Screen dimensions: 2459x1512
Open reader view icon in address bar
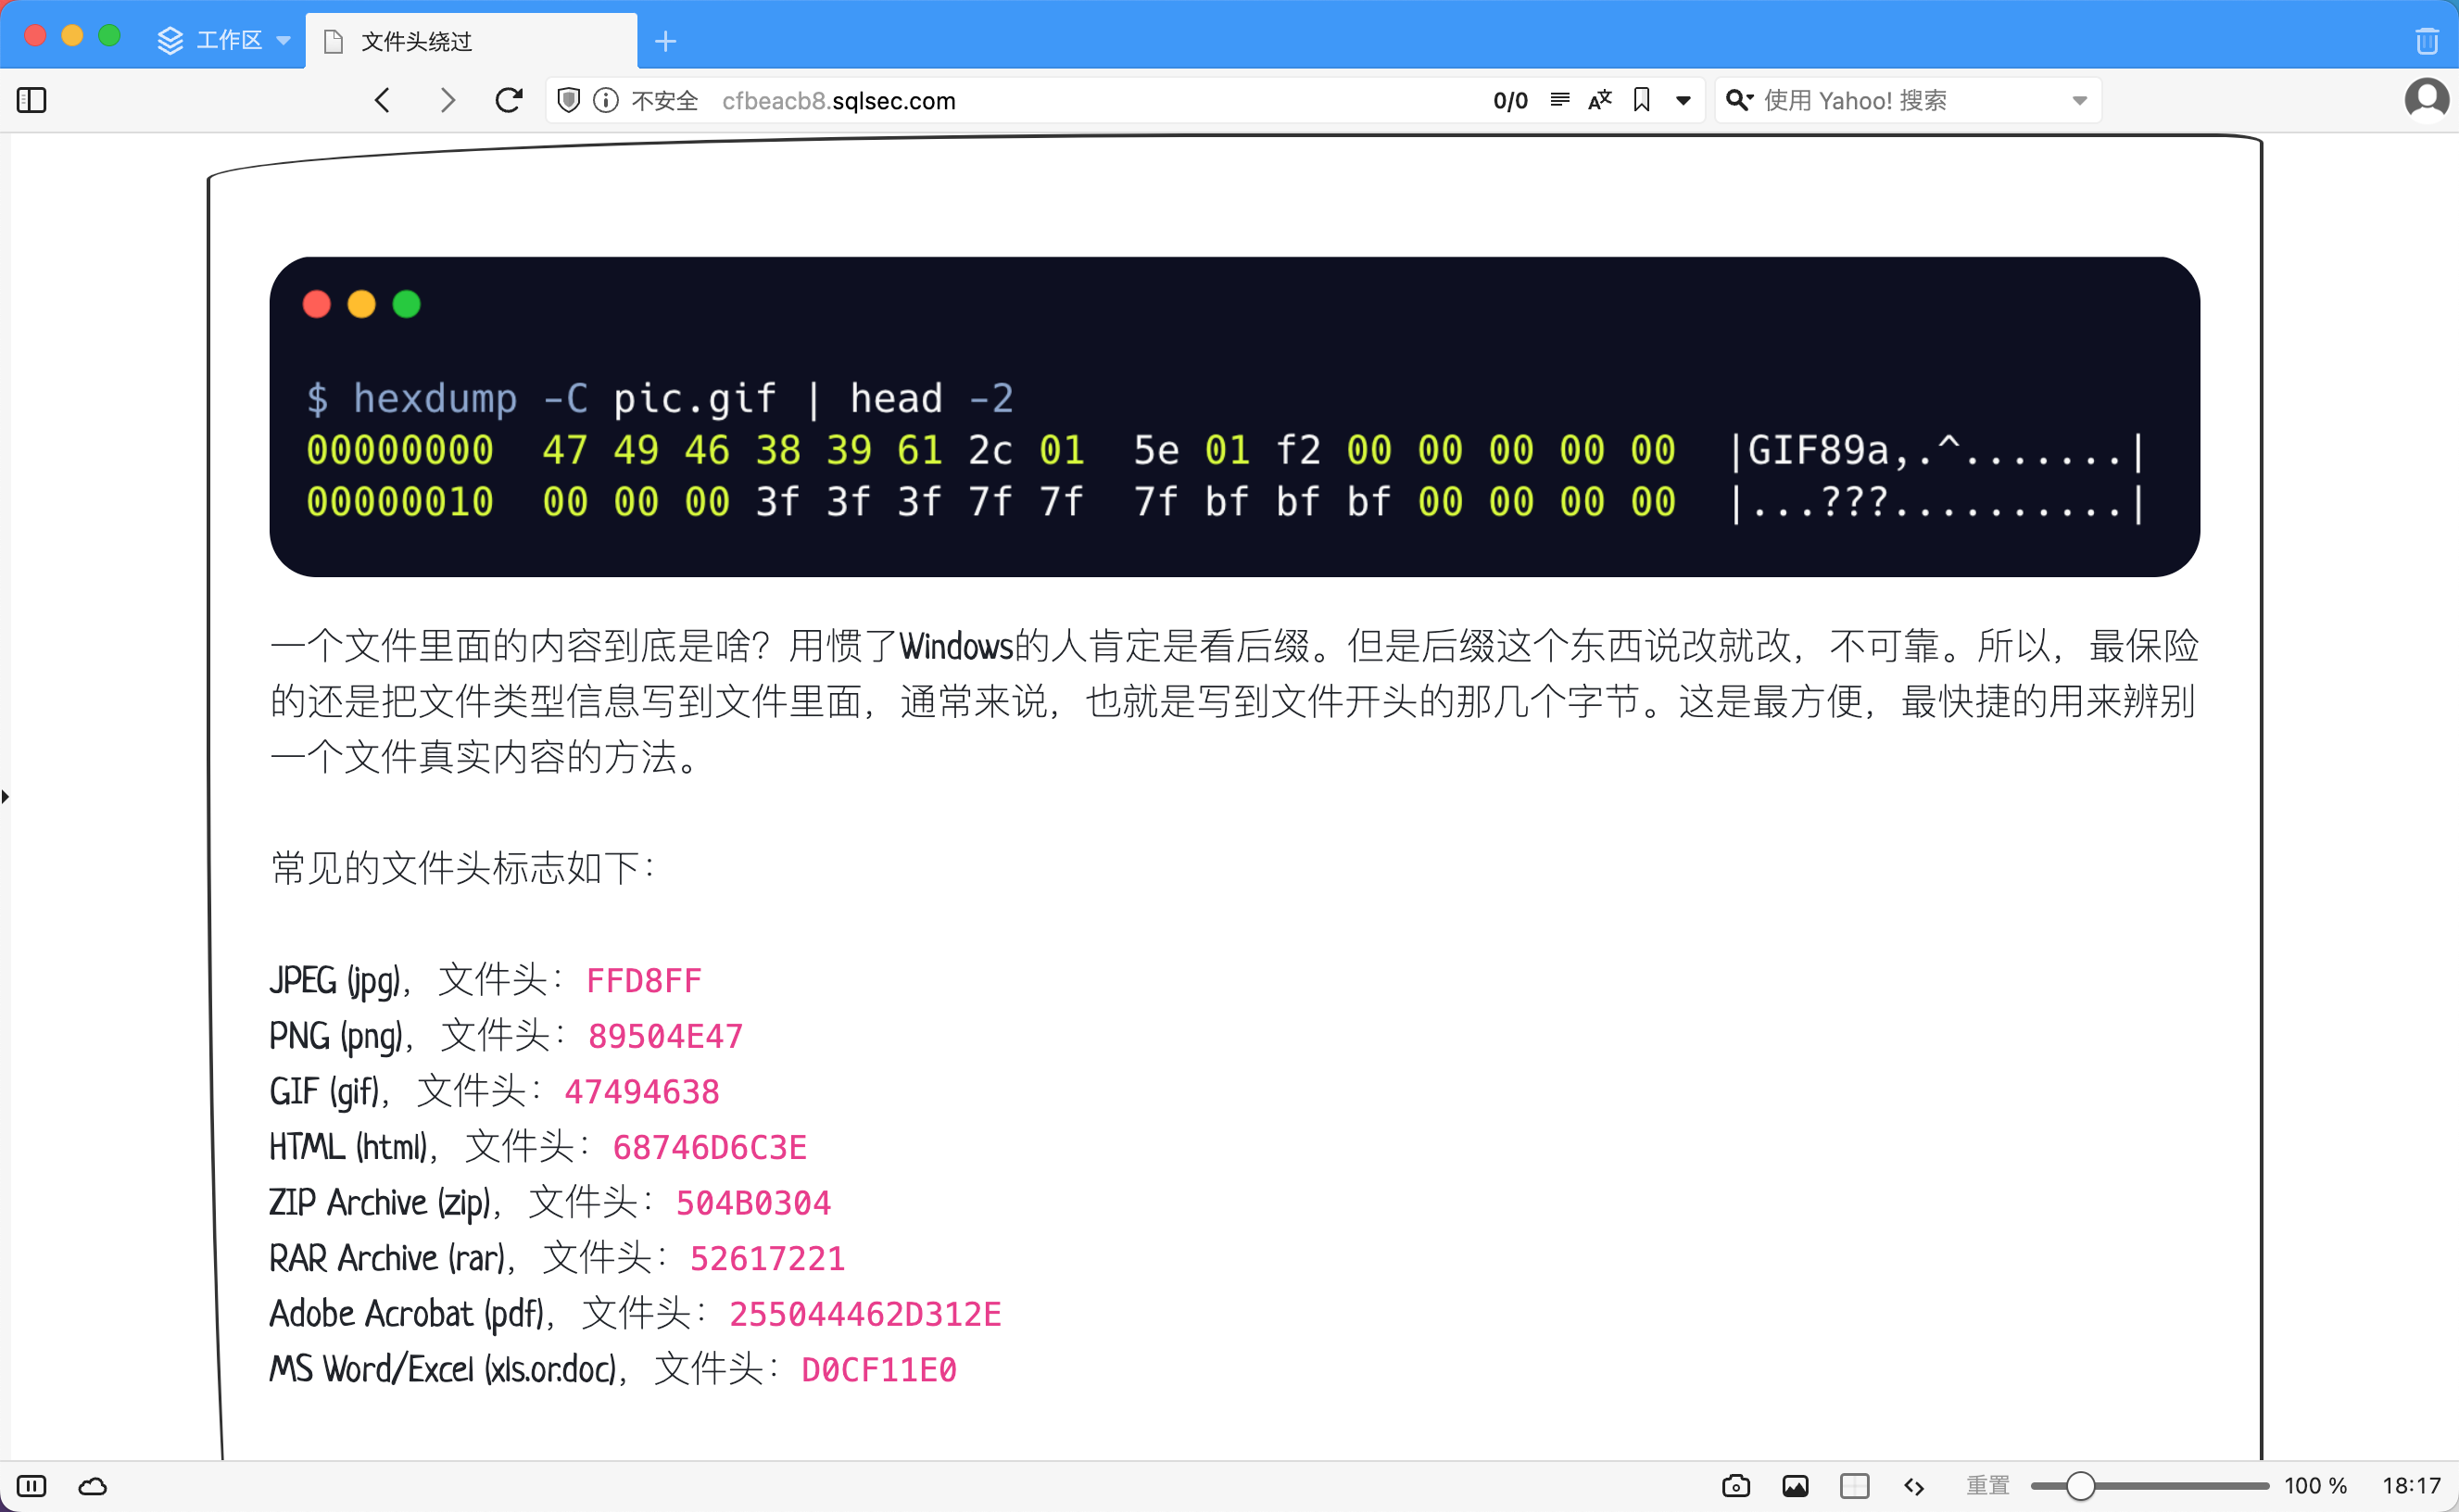tap(1560, 99)
